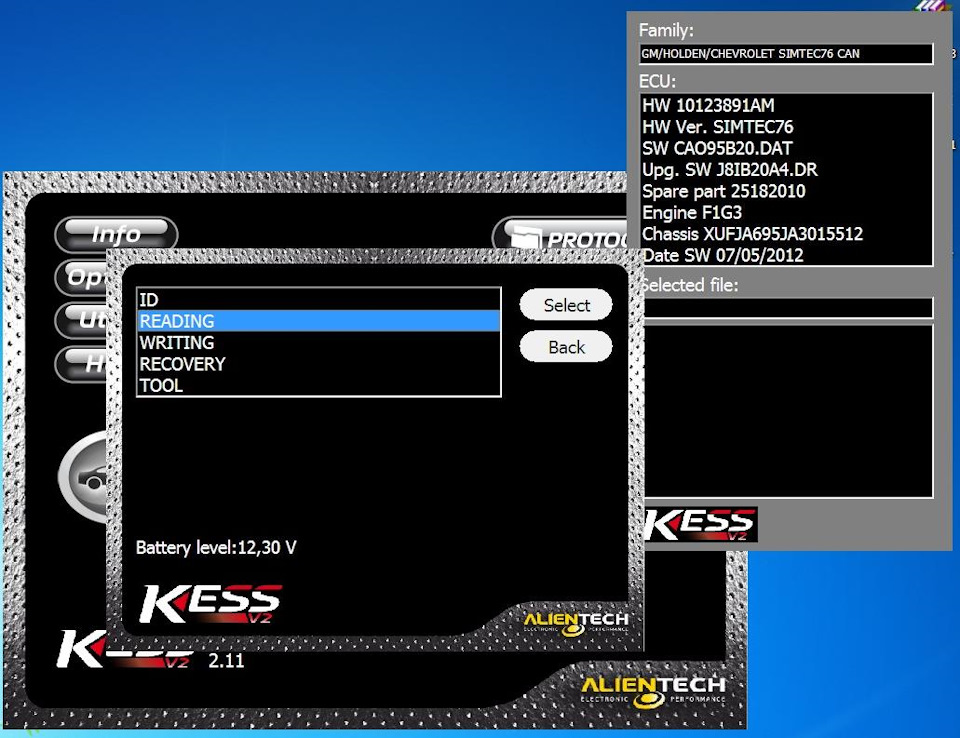Go back with the Back button
This screenshot has width=960, height=738.
[x=566, y=347]
